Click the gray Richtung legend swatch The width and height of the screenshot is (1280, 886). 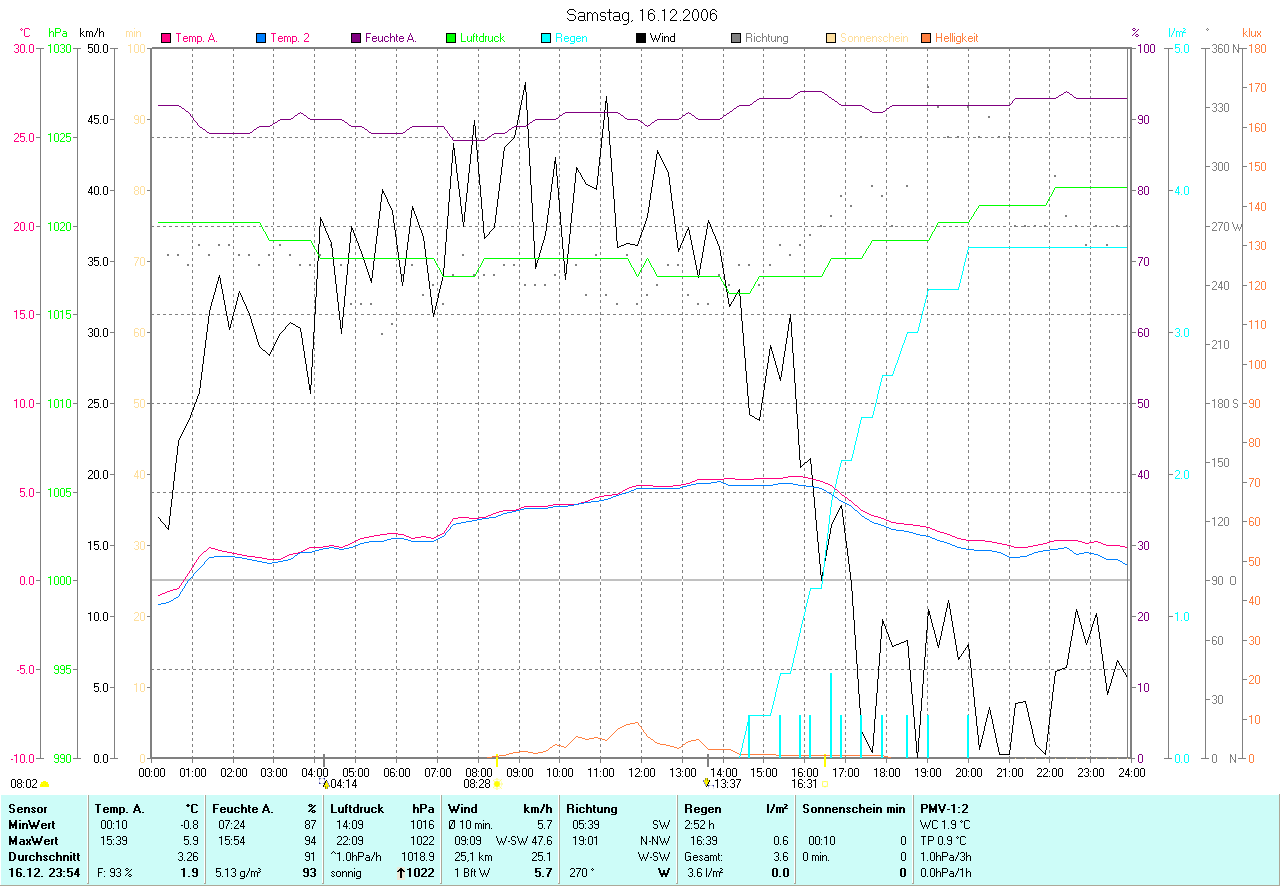coord(735,38)
